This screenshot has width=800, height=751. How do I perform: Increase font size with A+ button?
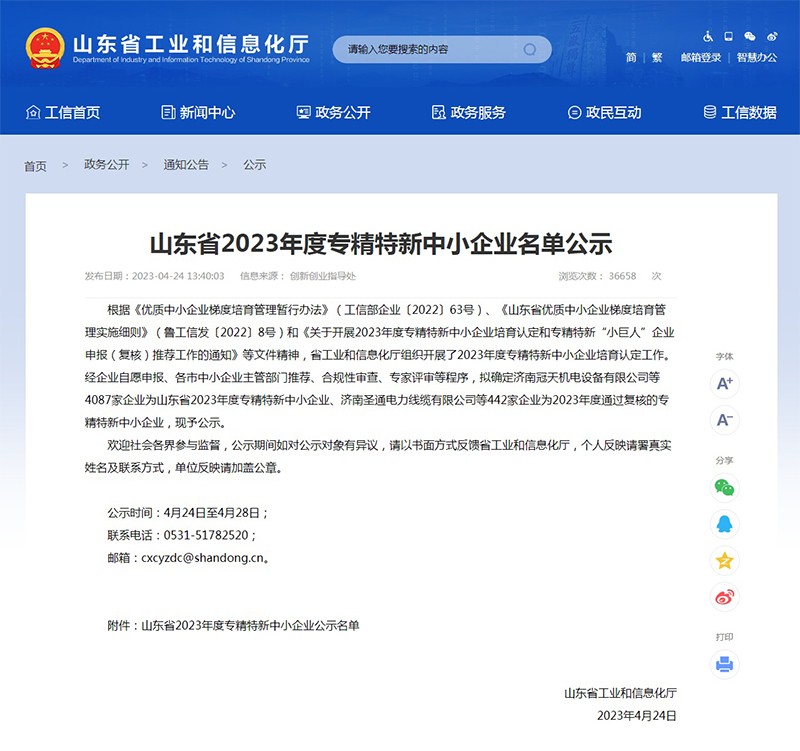click(724, 383)
